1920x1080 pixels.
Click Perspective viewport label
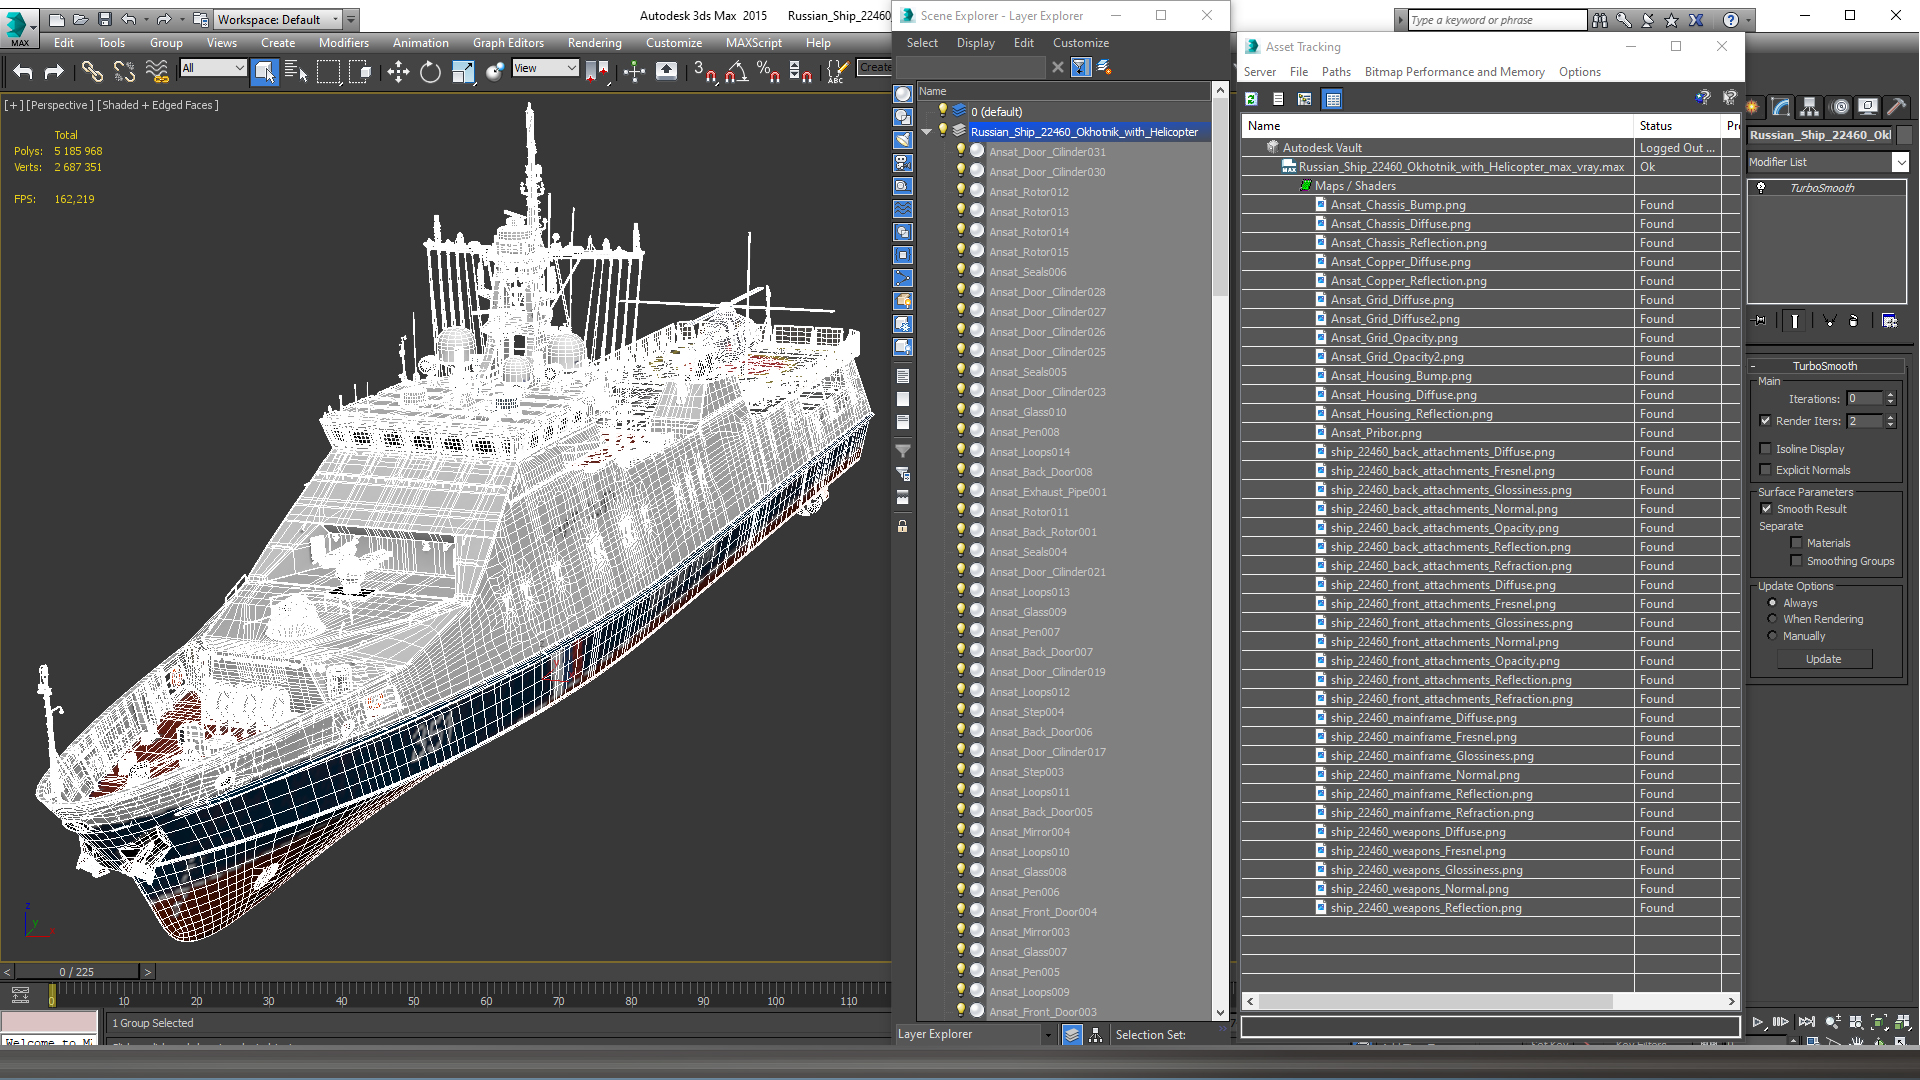59,105
